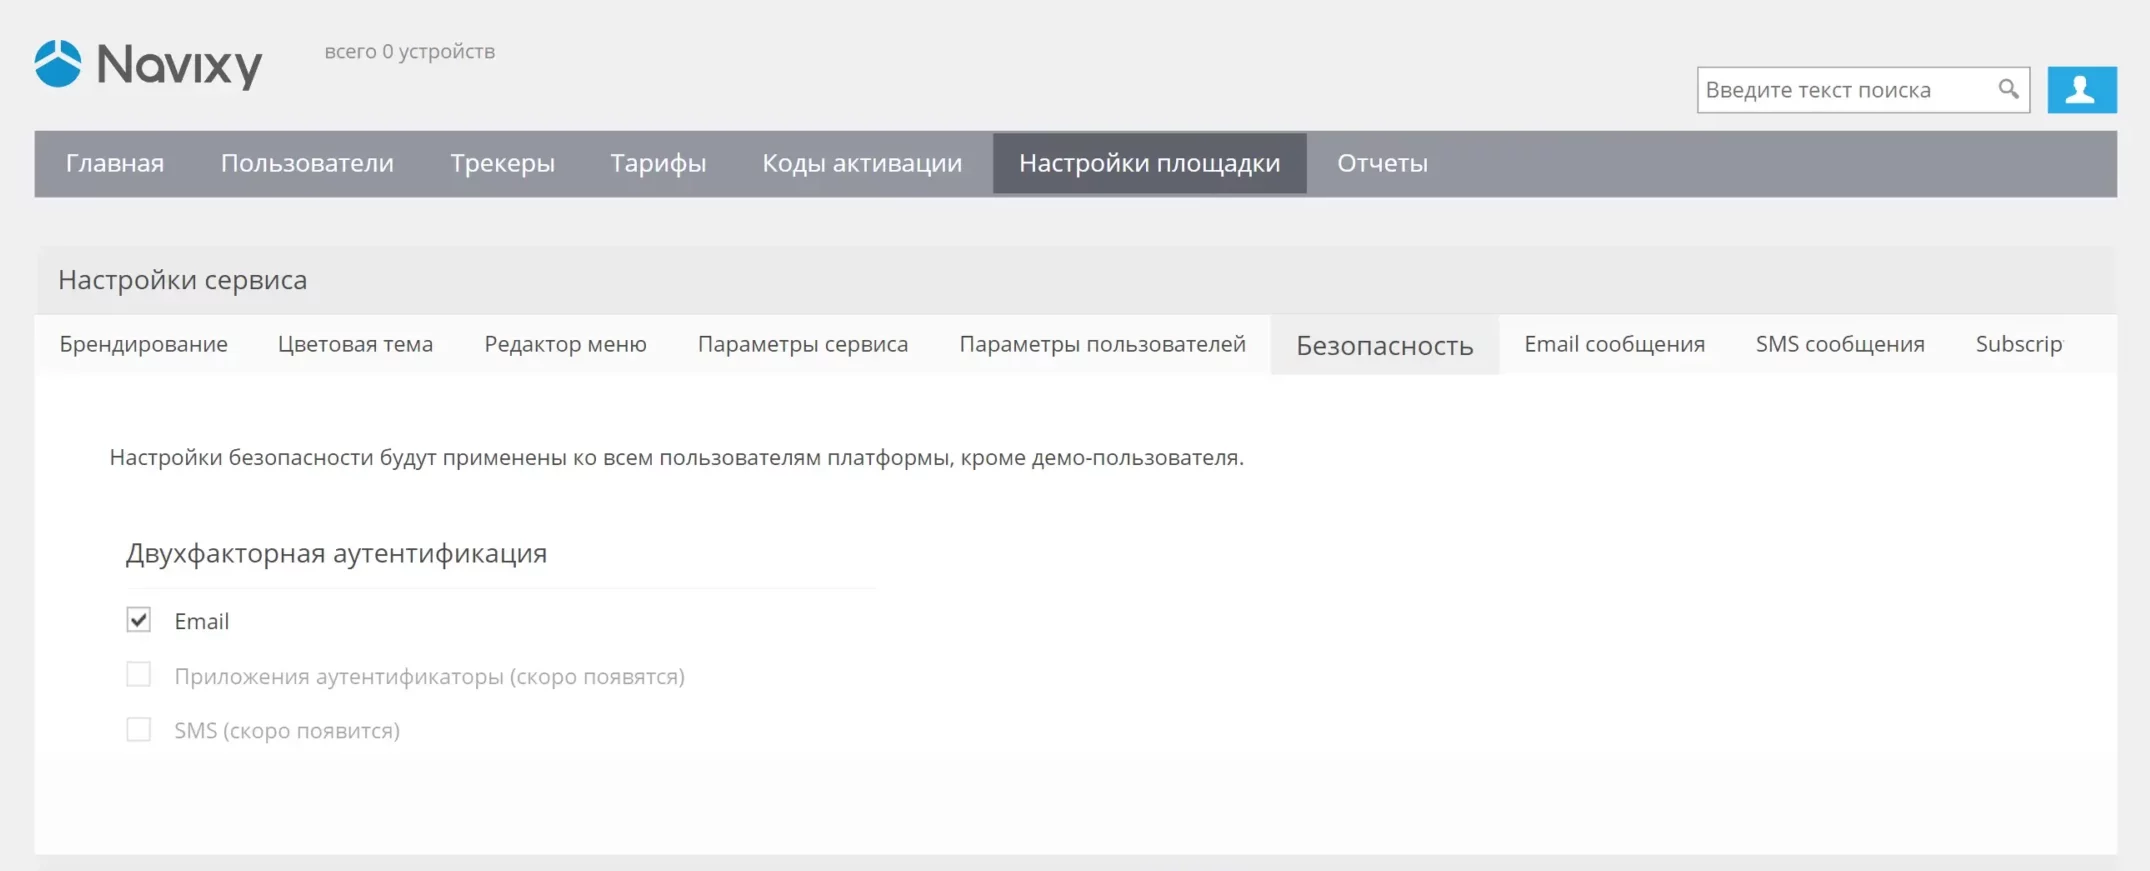Image resolution: width=2150 pixels, height=871 pixels.
Task: Switch to the Брендирование tab
Action: pyautogui.click(x=144, y=344)
